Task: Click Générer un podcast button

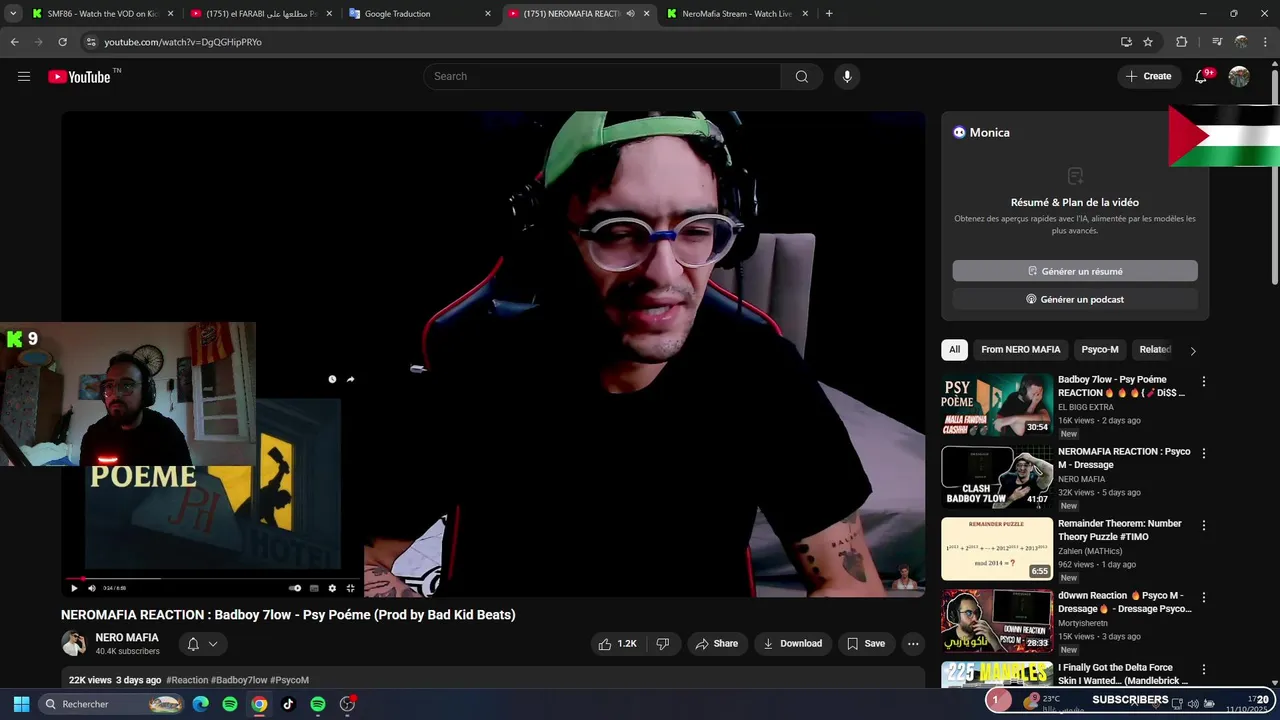Action: click(x=1075, y=299)
